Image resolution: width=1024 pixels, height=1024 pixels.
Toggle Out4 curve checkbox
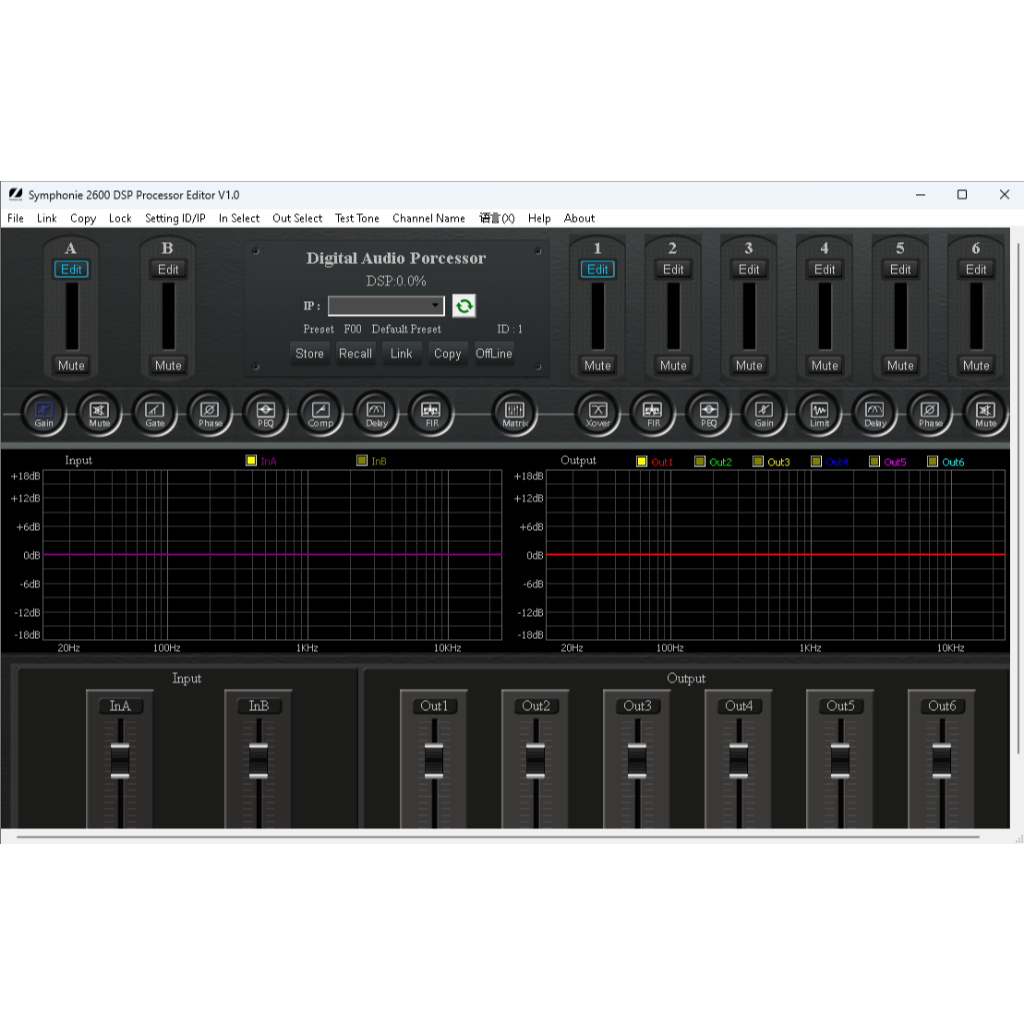point(816,462)
